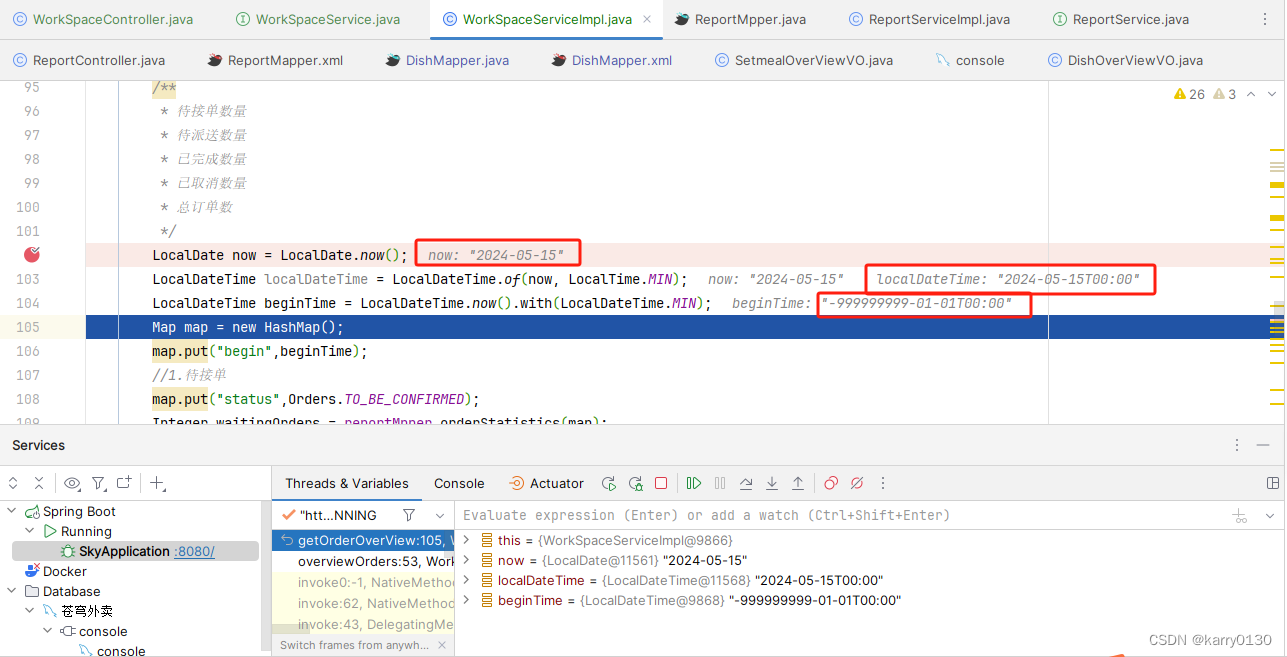Select invoke0:-1 NativeMethod frame
This screenshot has width=1287, height=657.
[x=363, y=582]
